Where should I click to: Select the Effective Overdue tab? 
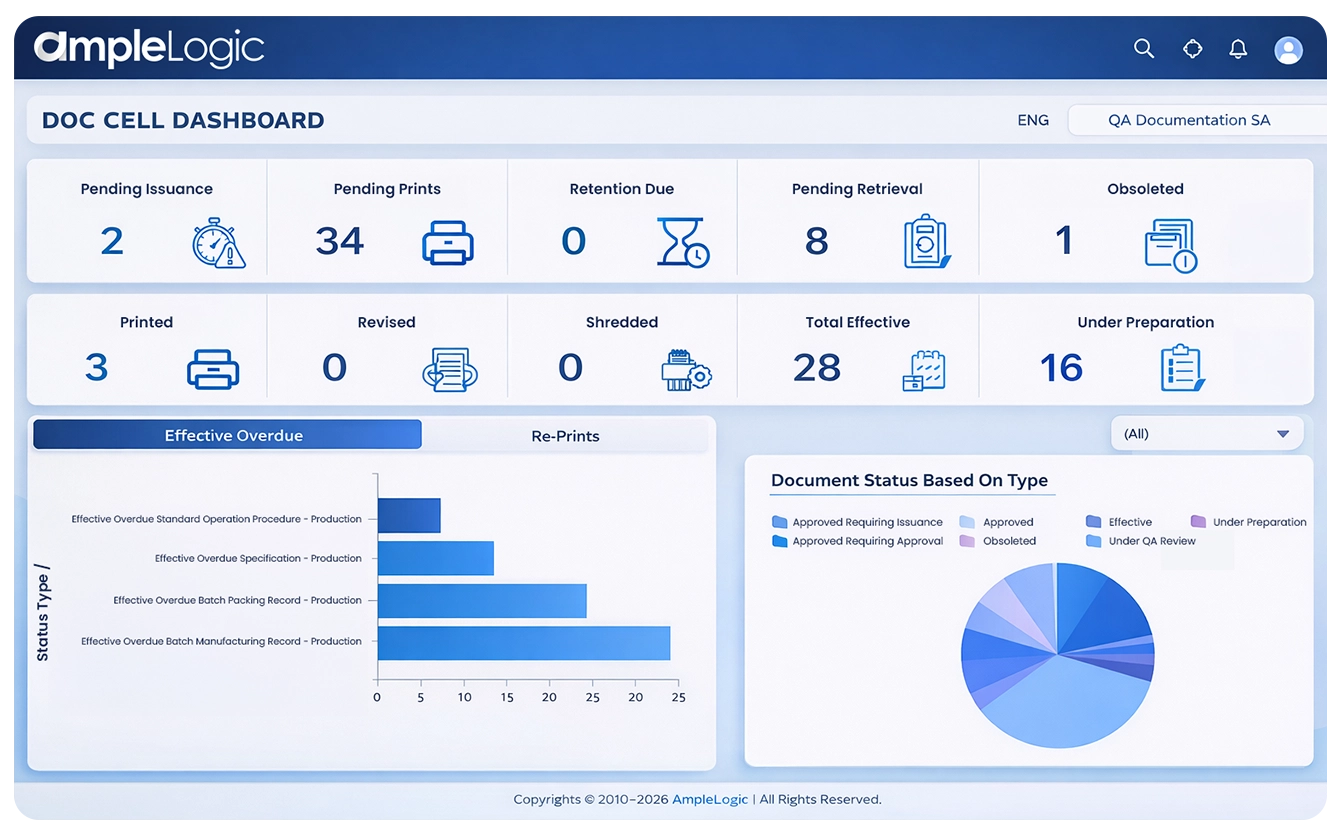[228, 435]
